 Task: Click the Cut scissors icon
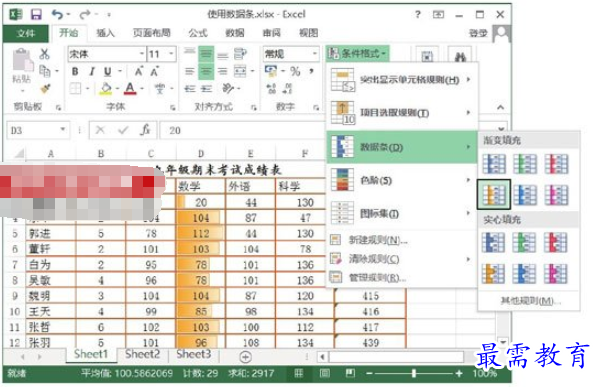coord(44,54)
